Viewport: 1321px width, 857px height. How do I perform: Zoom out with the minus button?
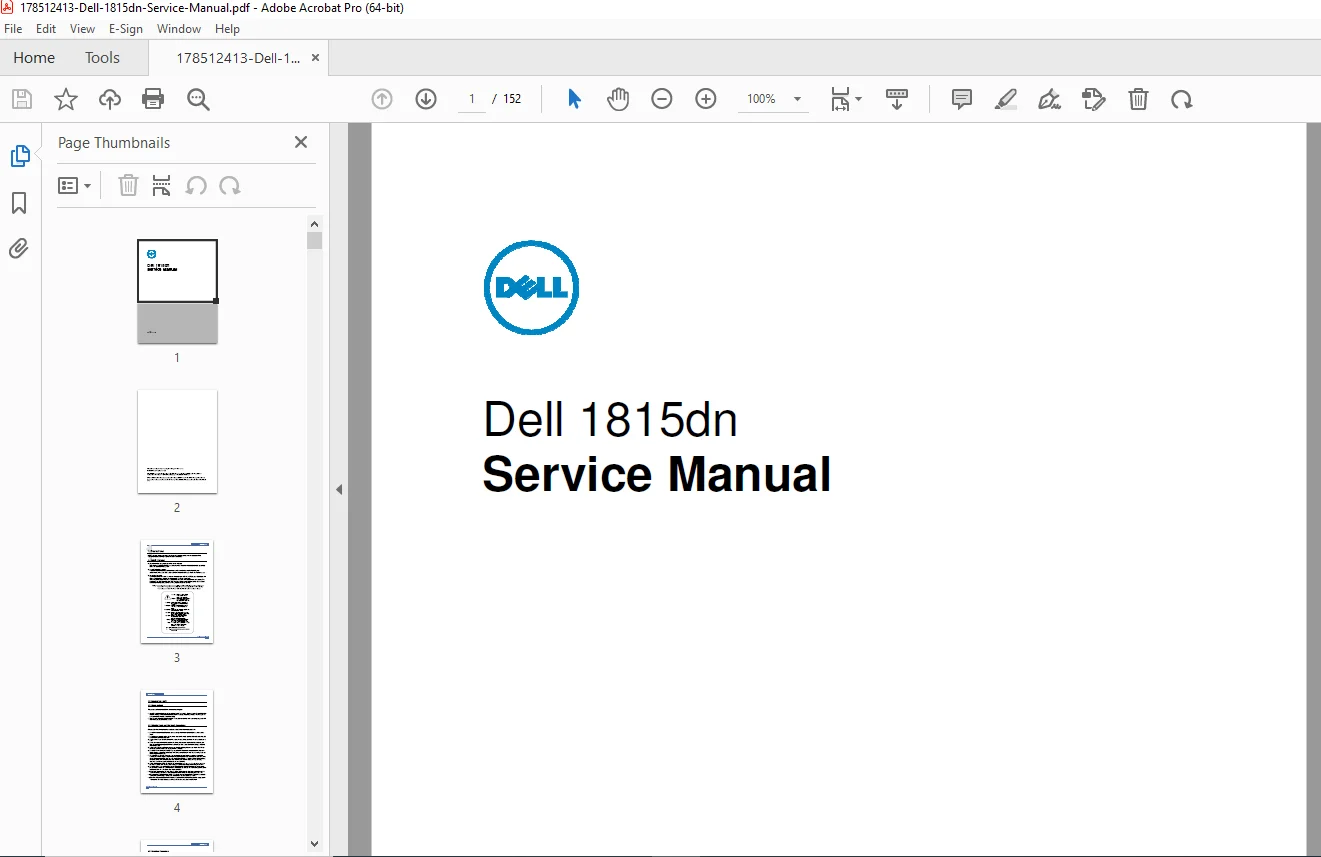(x=662, y=99)
